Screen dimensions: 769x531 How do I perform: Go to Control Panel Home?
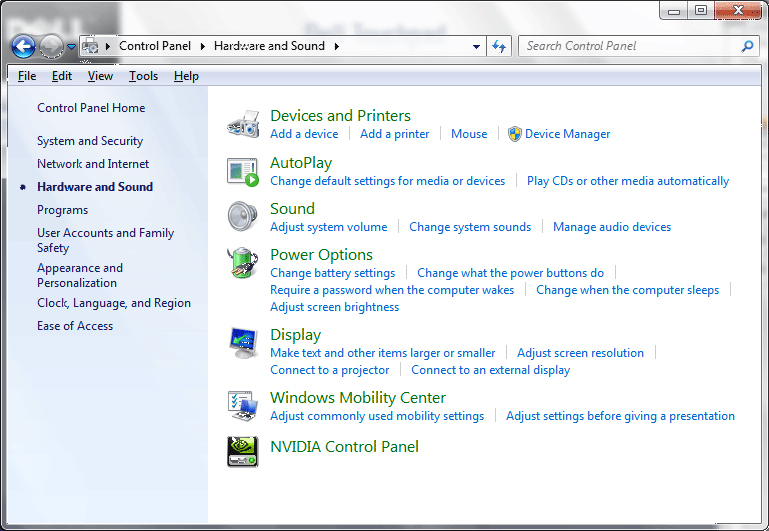click(91, 107)
